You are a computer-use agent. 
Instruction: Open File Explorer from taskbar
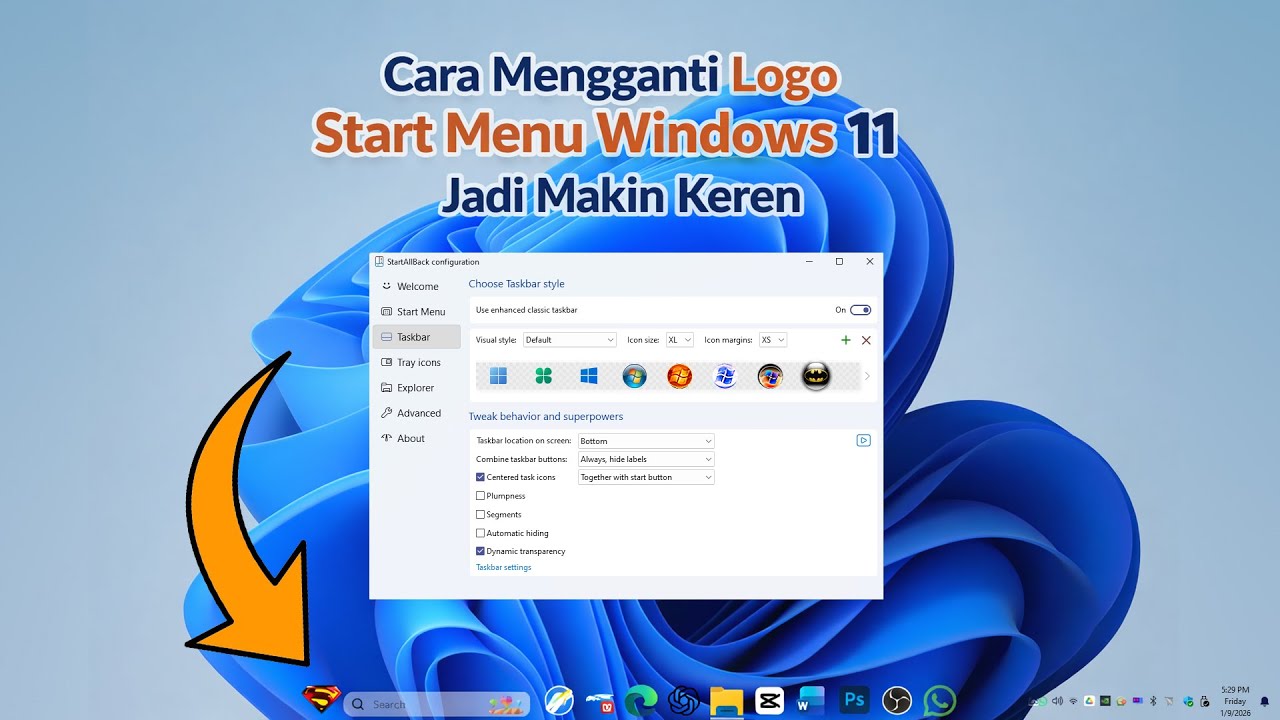point(727,702)
